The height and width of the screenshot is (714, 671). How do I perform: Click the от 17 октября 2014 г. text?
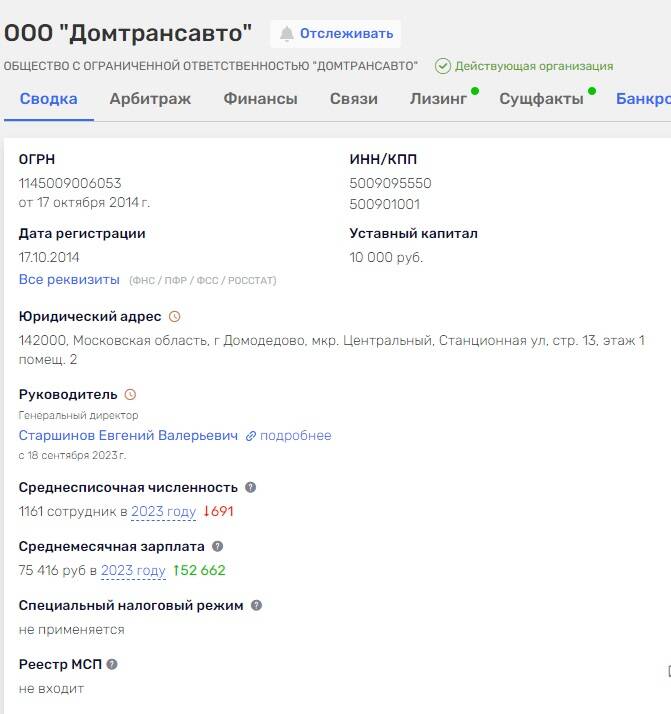tap(84, 202)
